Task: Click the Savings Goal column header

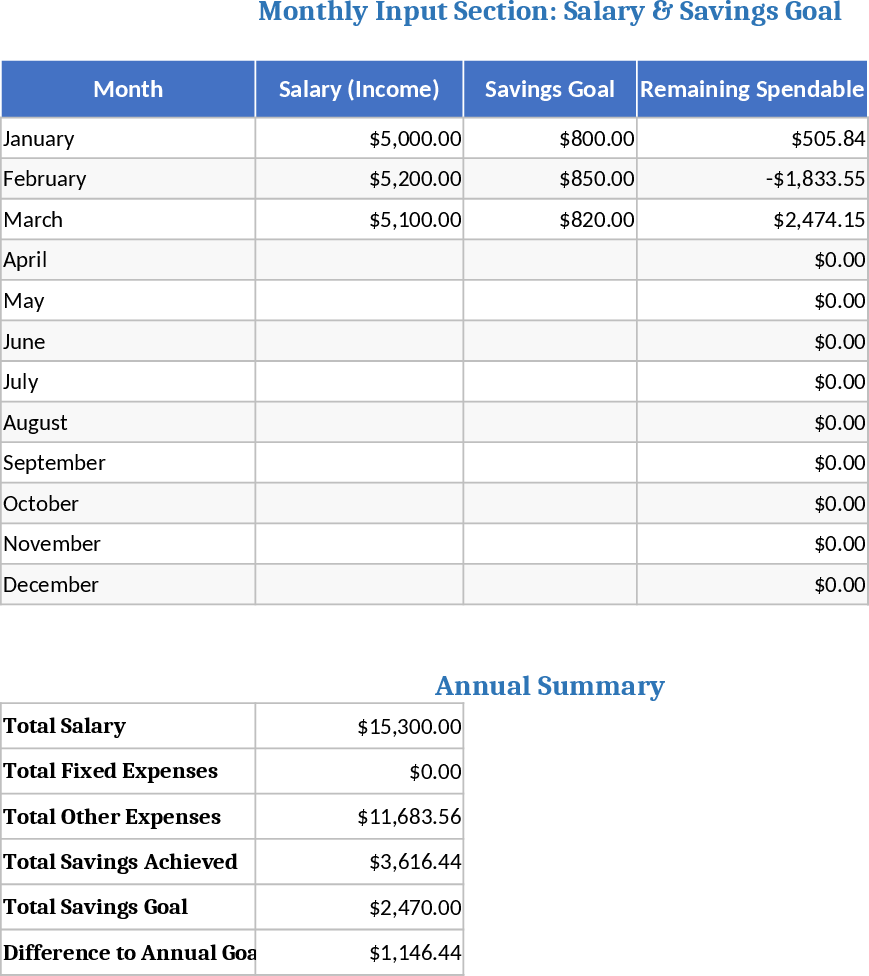Action: (549, 89)
